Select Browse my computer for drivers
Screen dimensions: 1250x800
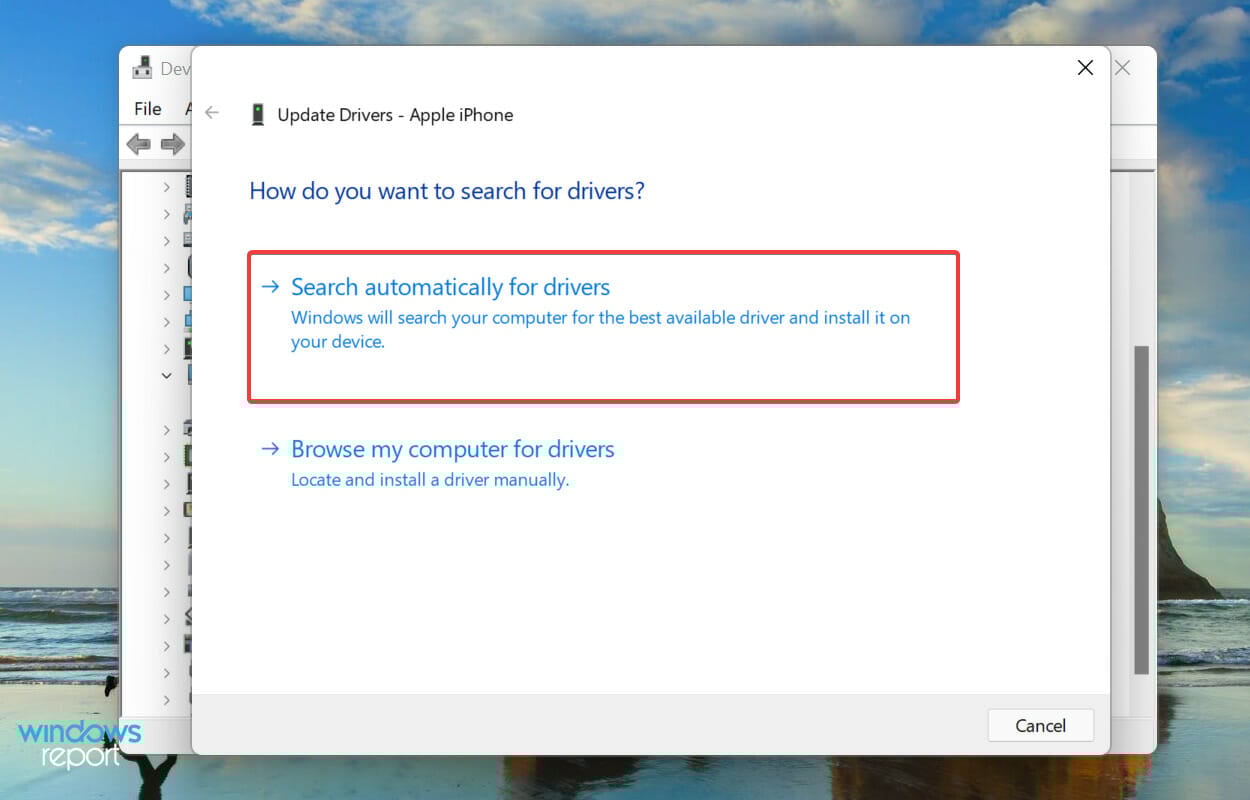452,450
